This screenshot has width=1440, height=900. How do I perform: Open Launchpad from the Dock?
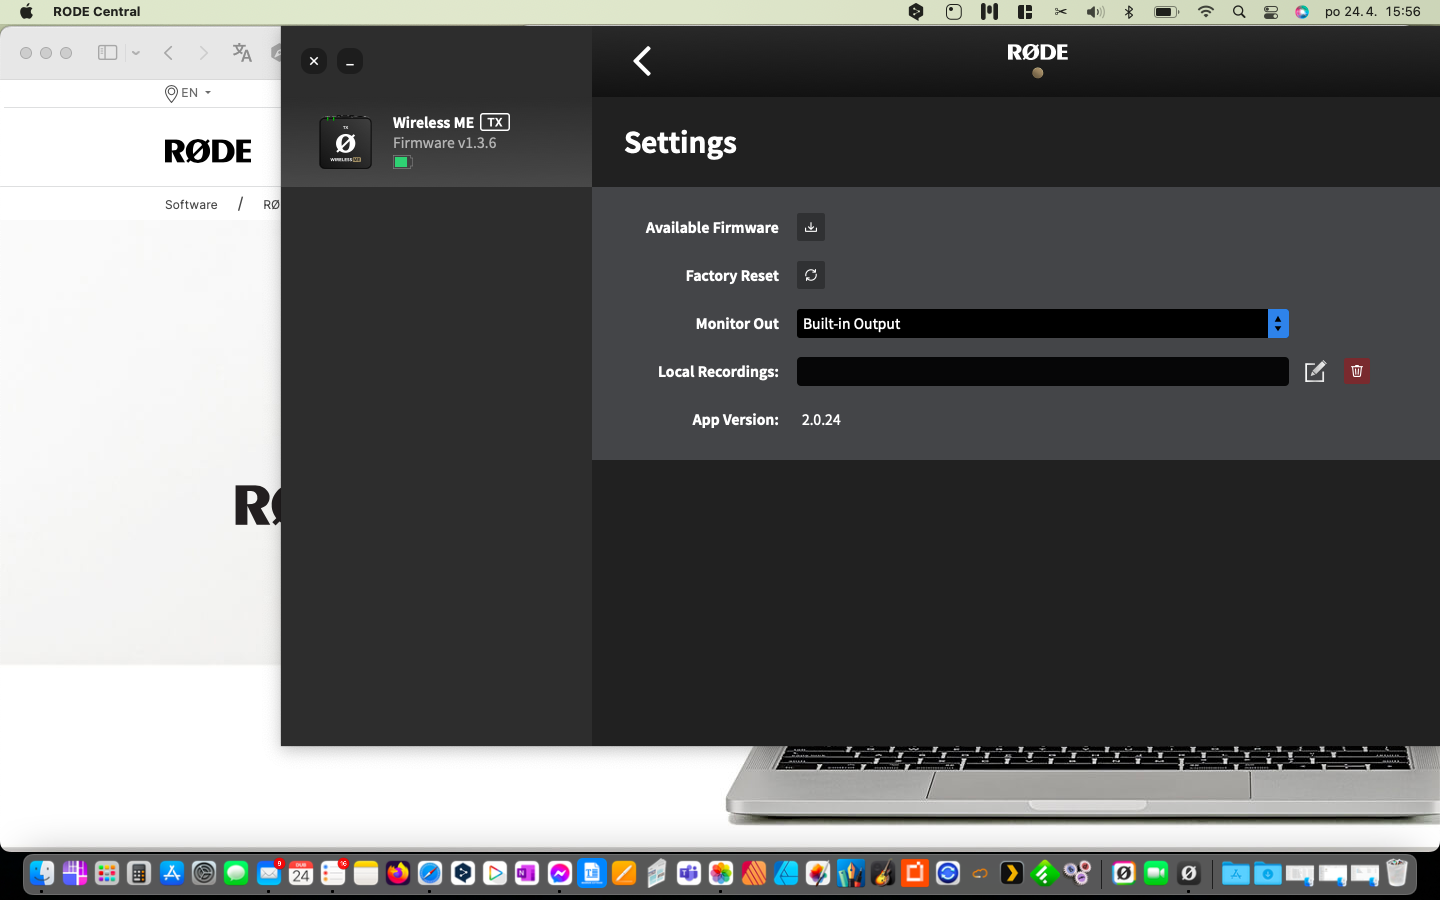click(106, 873)
